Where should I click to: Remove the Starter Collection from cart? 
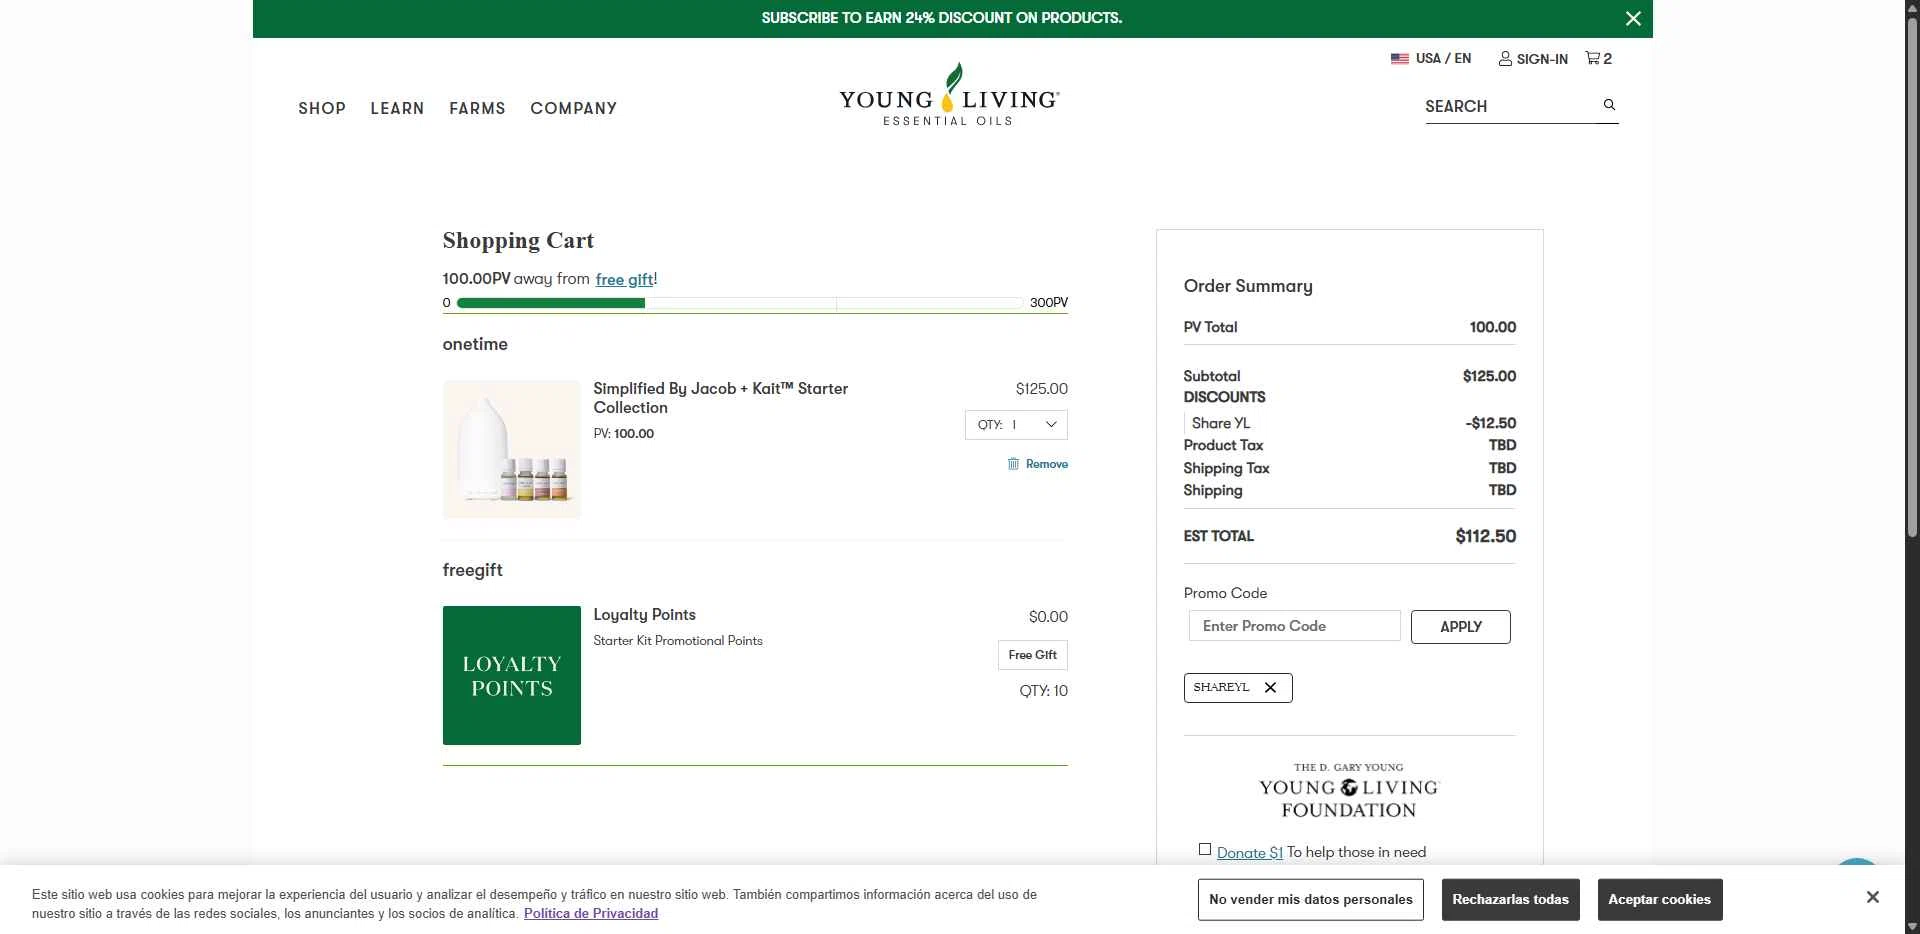pyautogui.click(x=1037, y=464)
